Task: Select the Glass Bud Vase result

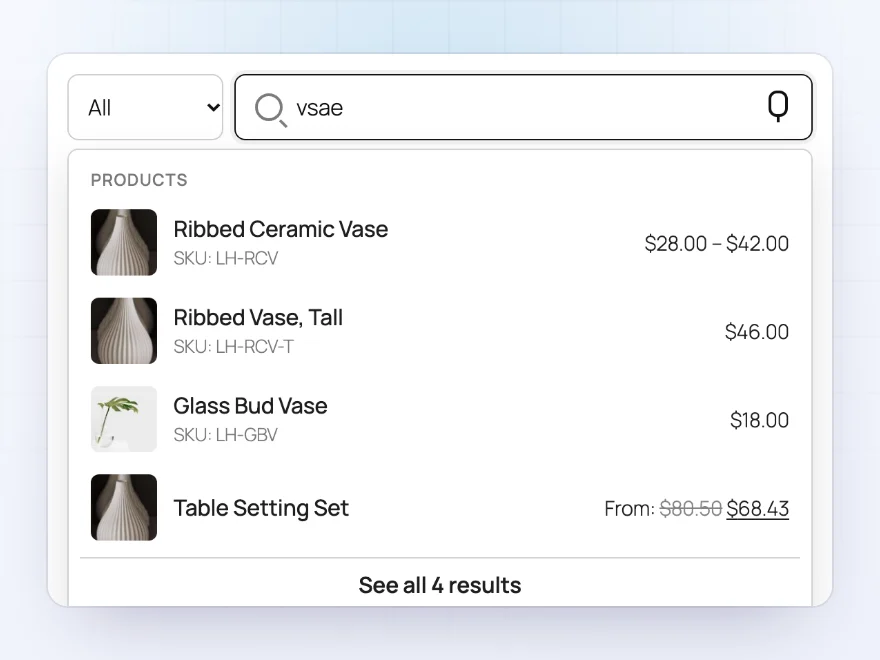Action: [x=440, y=419]
